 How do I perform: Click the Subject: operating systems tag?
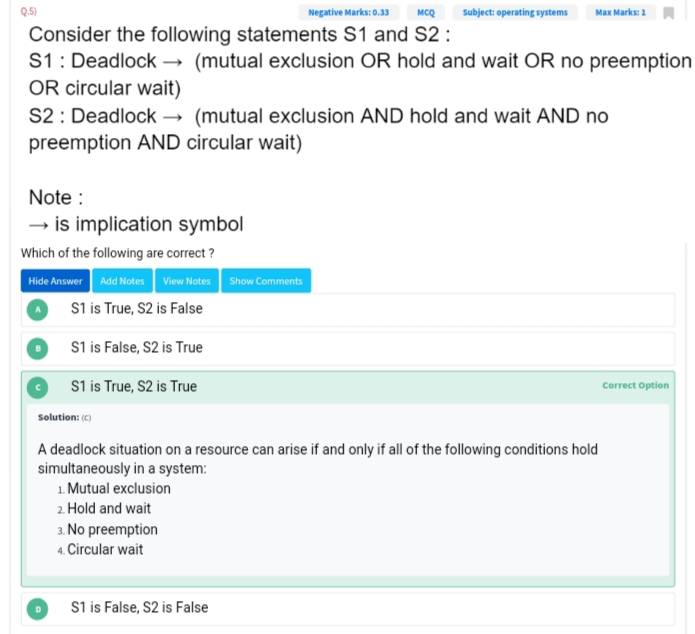tap(515, 13)
